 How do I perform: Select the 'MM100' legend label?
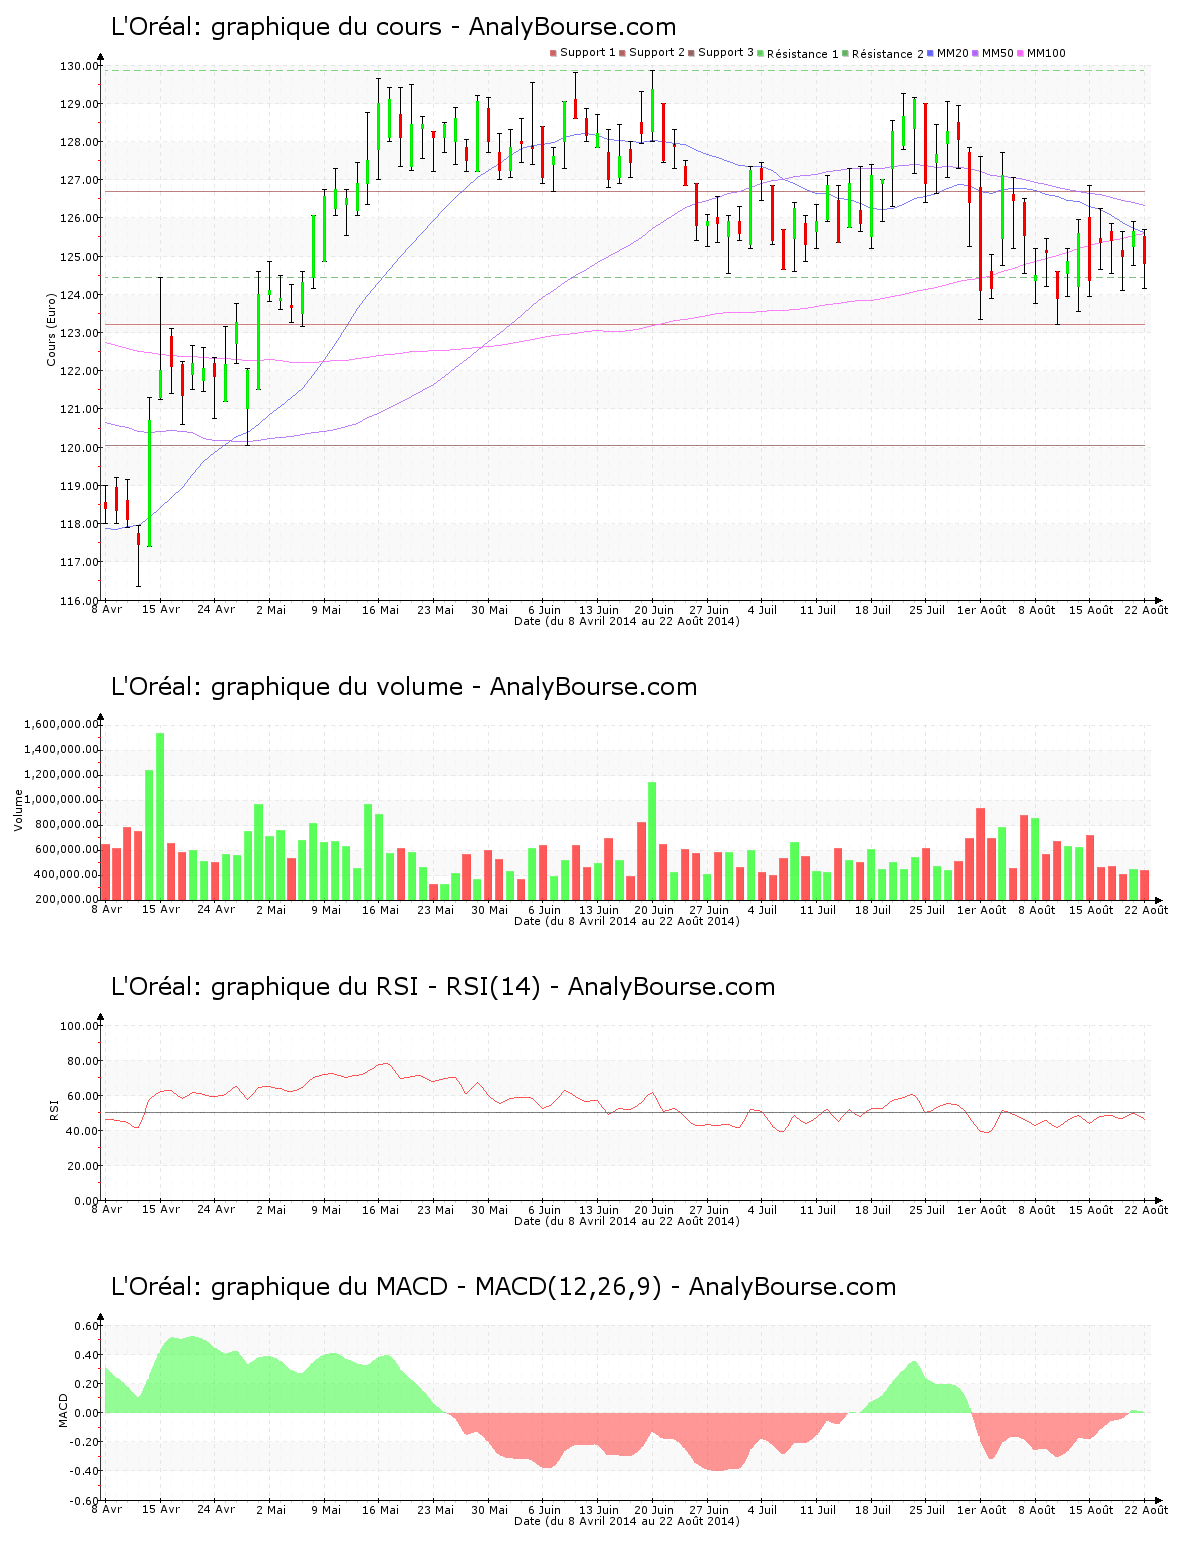click(x=1046, y=53)
